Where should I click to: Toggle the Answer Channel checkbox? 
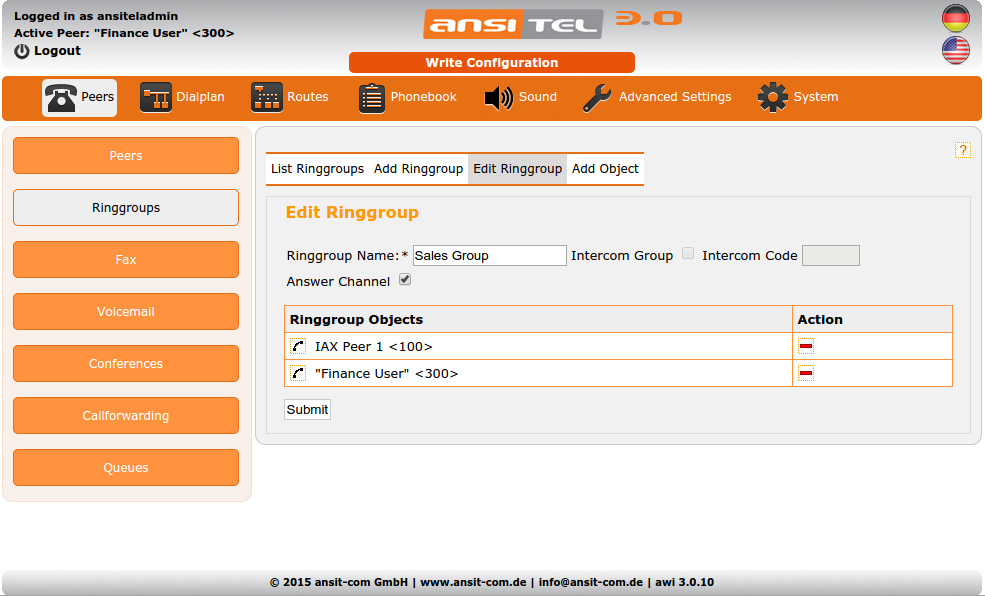click(x=405, y=280)
